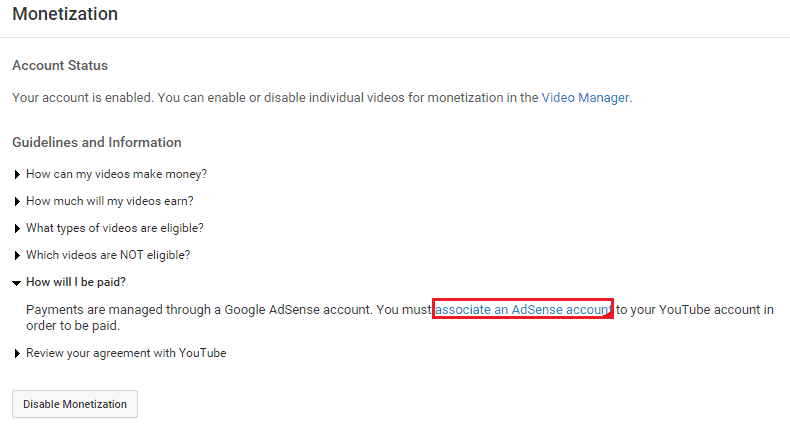
Task: Expand arrow for What types of videos are eligible
Action: 17,228
